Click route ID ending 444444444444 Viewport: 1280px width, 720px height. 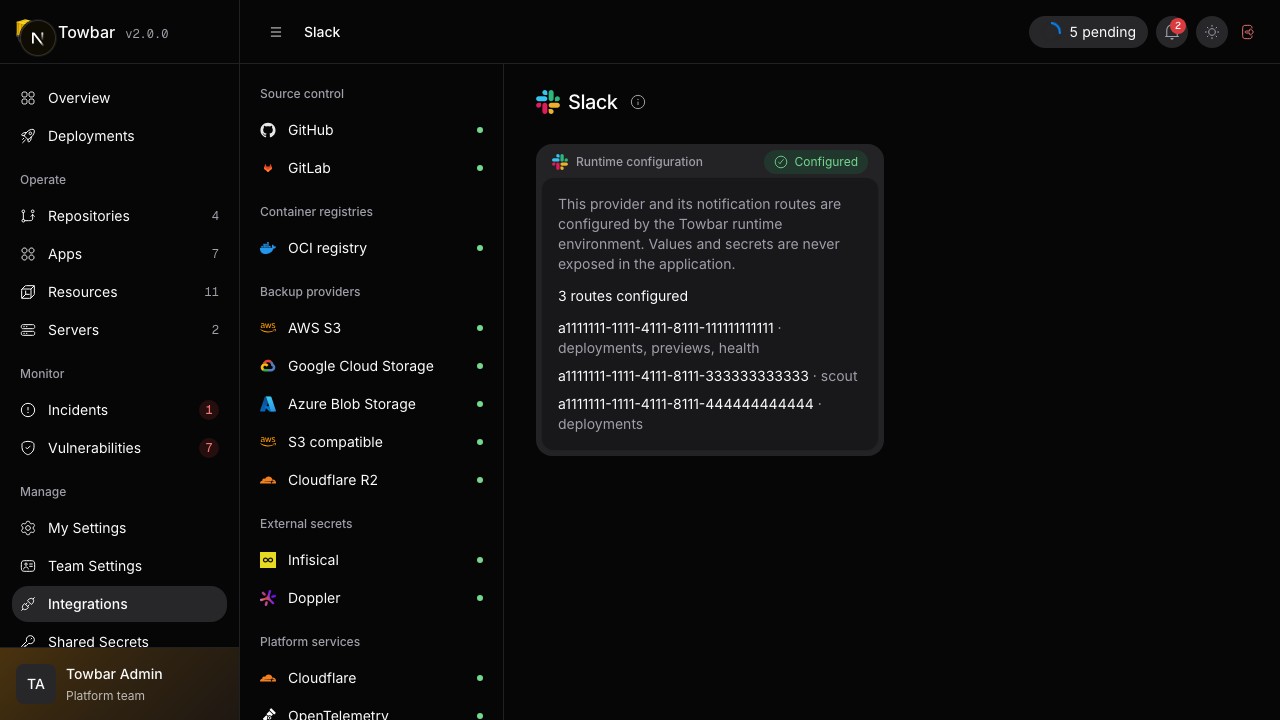tap(686, 404)
